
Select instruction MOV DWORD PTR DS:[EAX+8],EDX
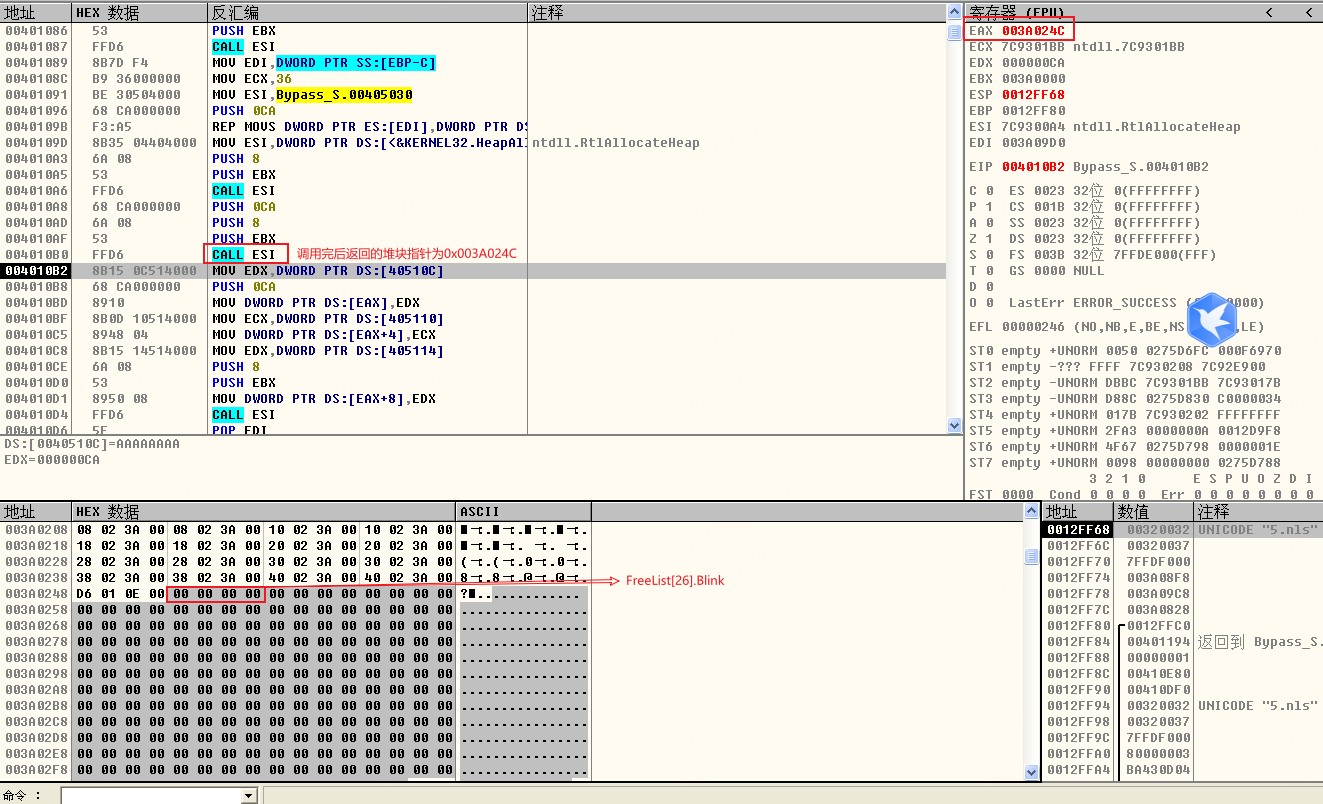[x=324, y=398]
